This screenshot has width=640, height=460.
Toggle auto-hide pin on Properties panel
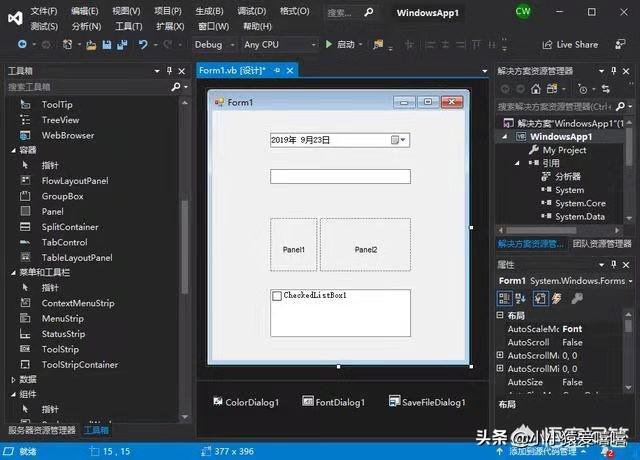[613, 264]
